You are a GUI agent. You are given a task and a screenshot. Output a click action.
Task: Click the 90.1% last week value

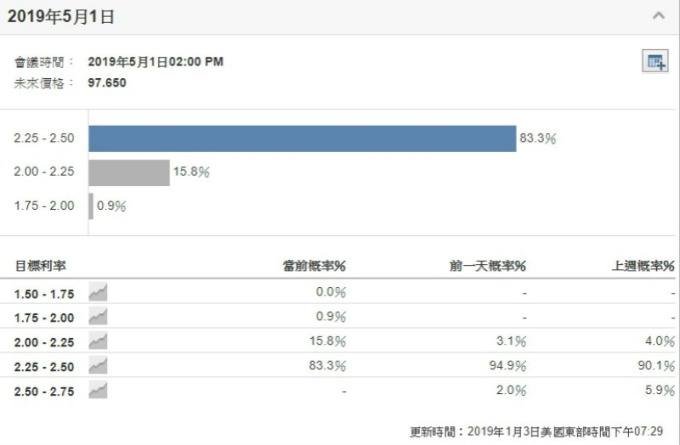pos(656,366)
